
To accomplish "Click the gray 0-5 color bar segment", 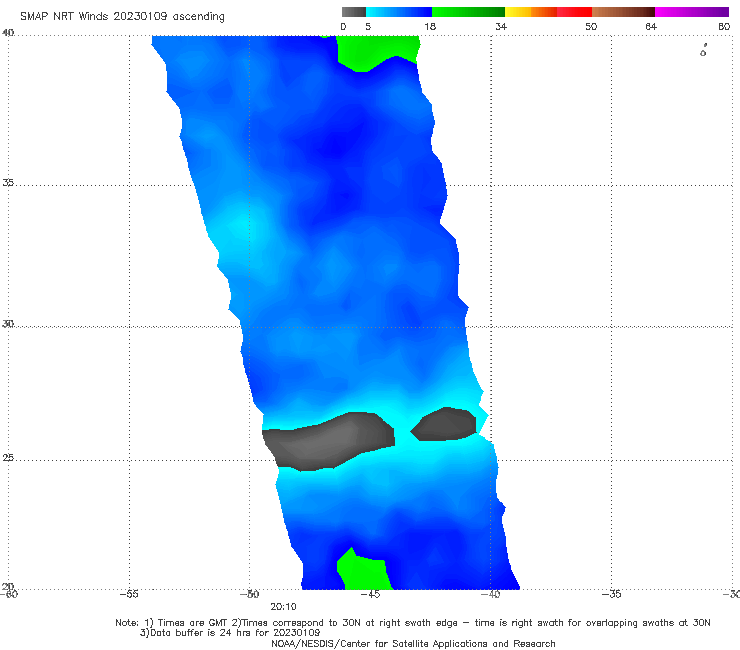I will 354,12.
